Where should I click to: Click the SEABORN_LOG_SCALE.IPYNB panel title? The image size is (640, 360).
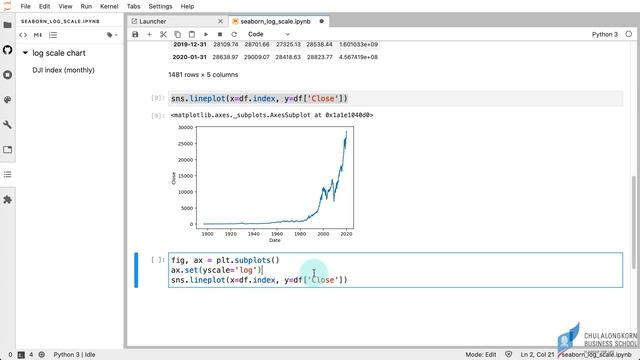click(60, 21)
